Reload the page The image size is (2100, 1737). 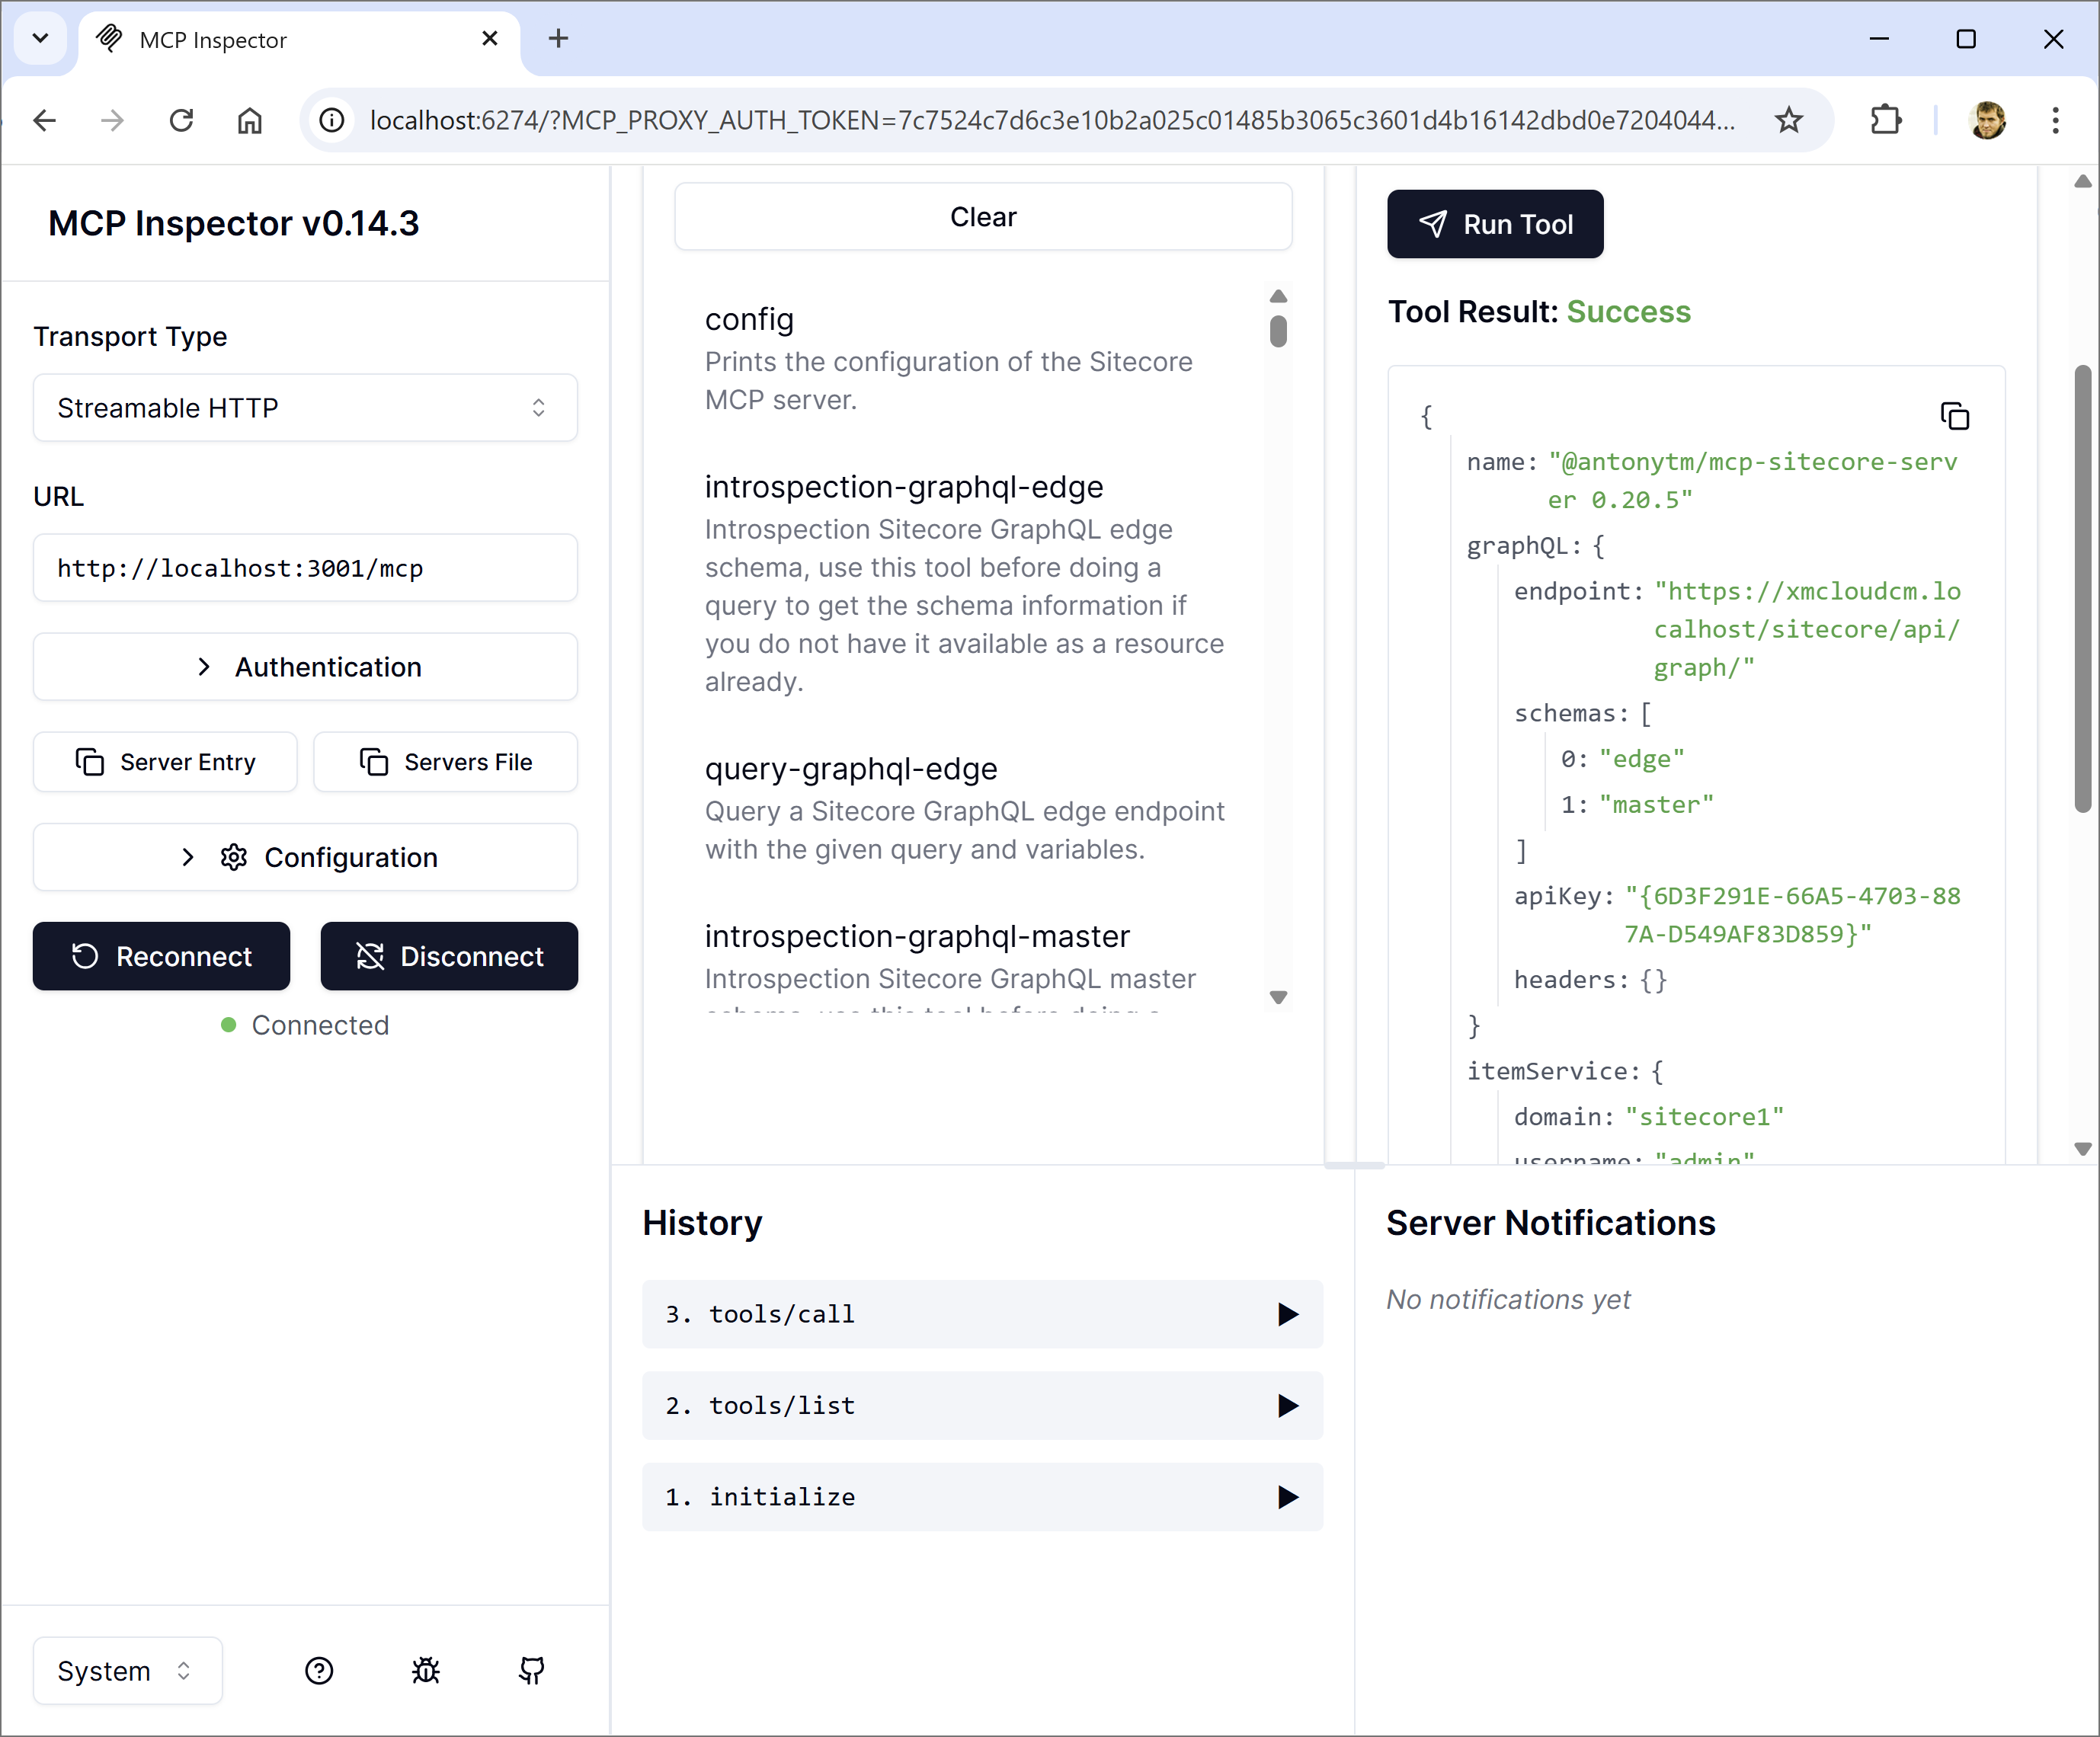[x=181, y=120]
